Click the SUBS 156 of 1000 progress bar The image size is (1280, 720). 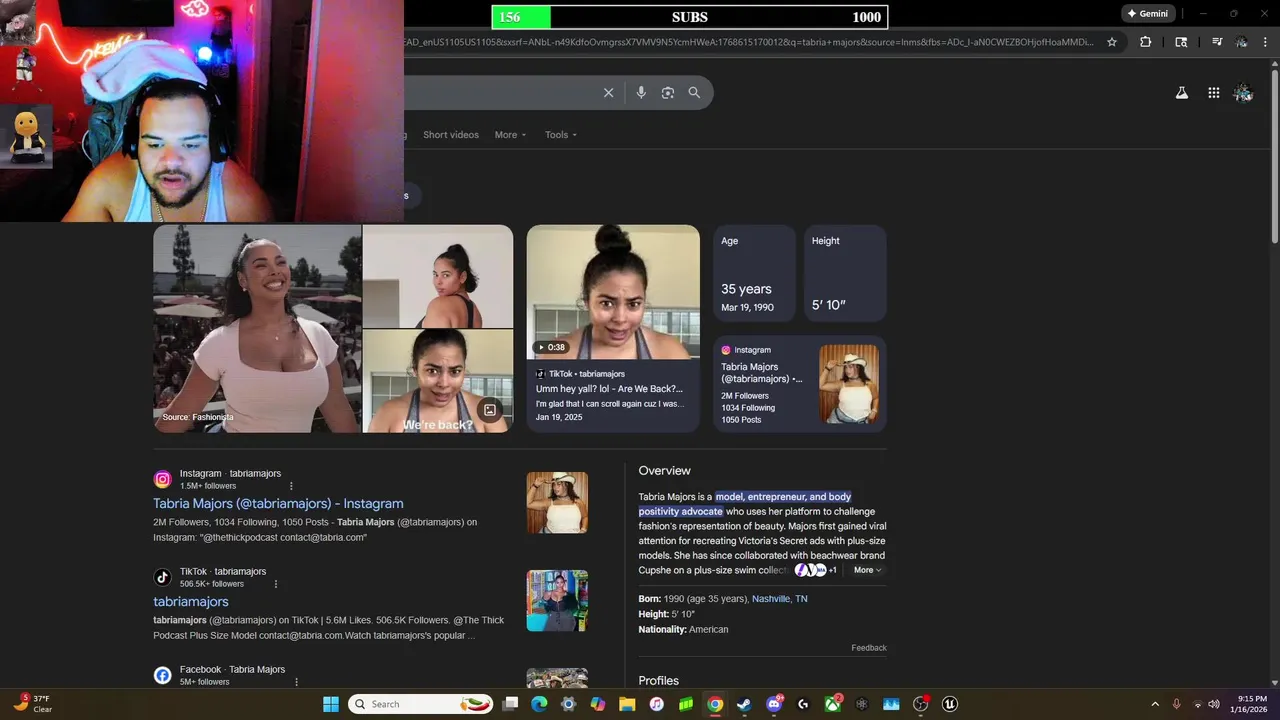(690, 17)
